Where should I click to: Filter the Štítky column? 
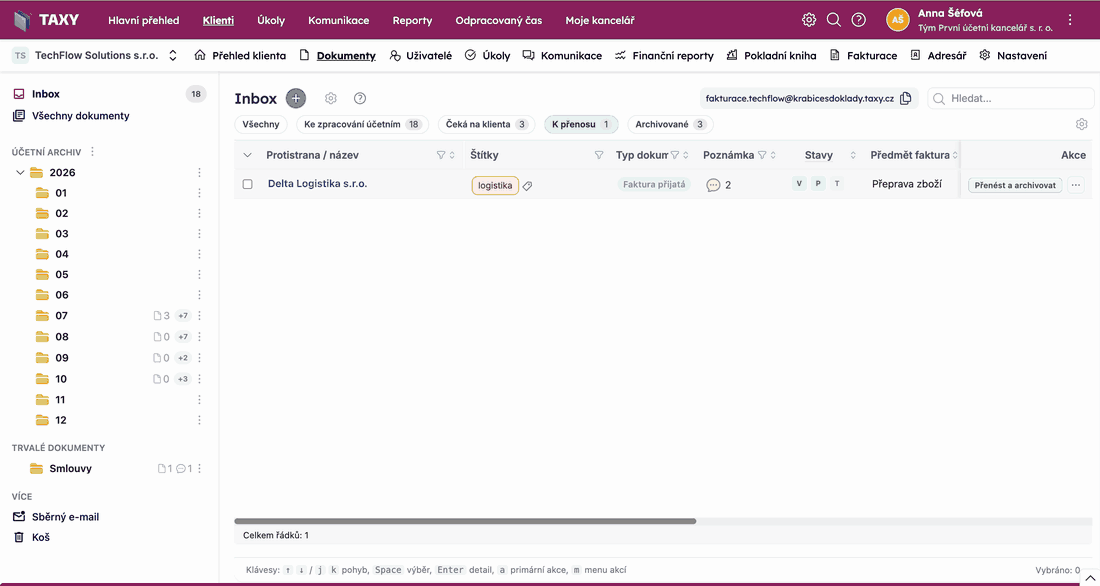599,155
